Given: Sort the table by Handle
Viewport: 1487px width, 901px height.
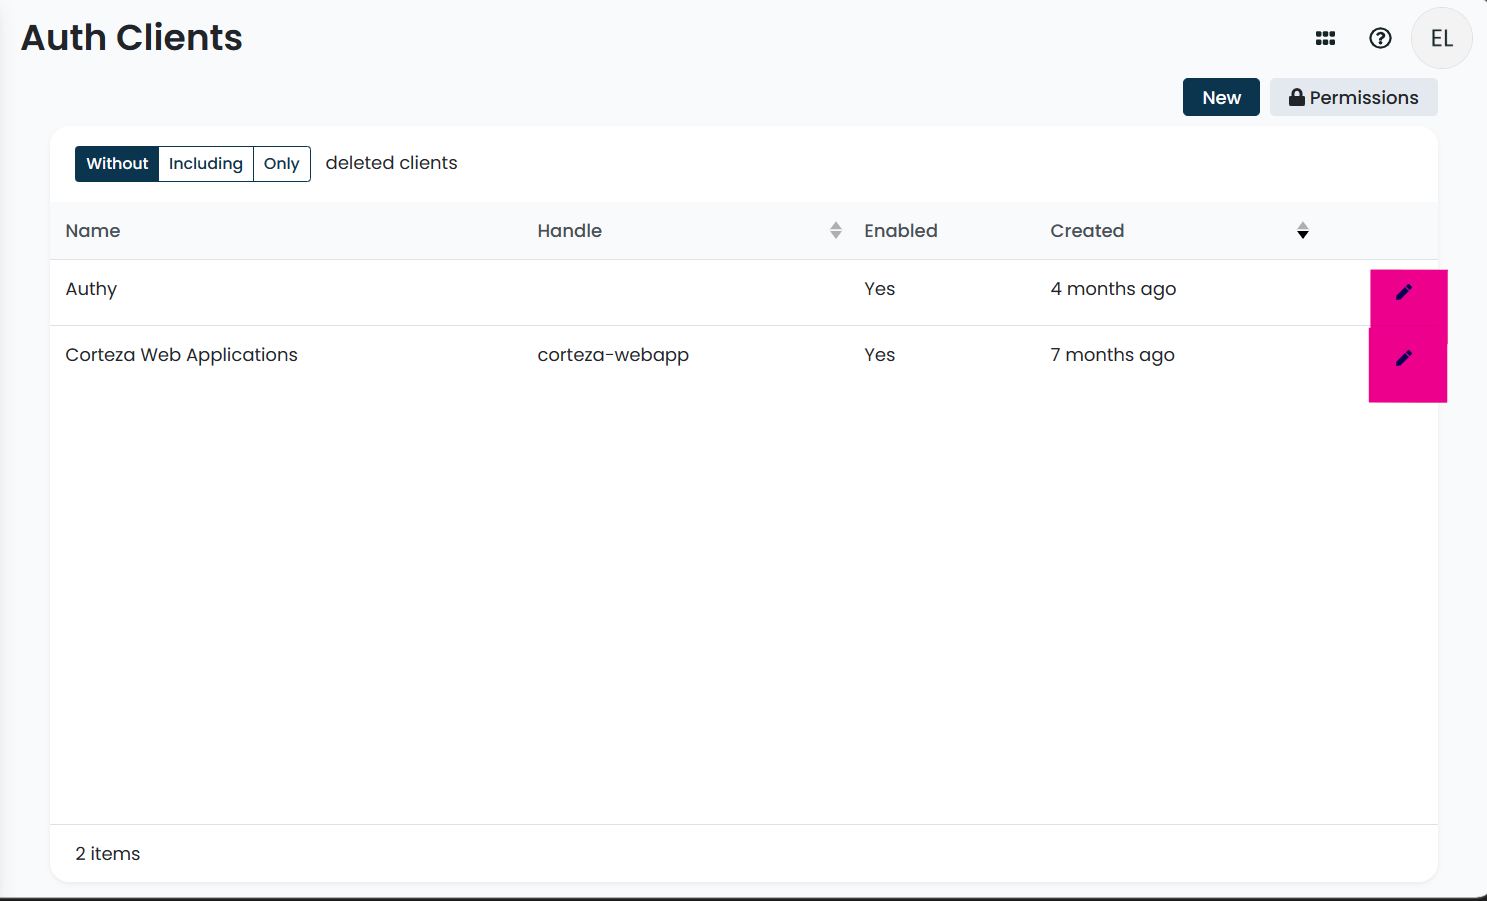Looking at the screenshot, I should pyautogui.click(x=836, y=231).
